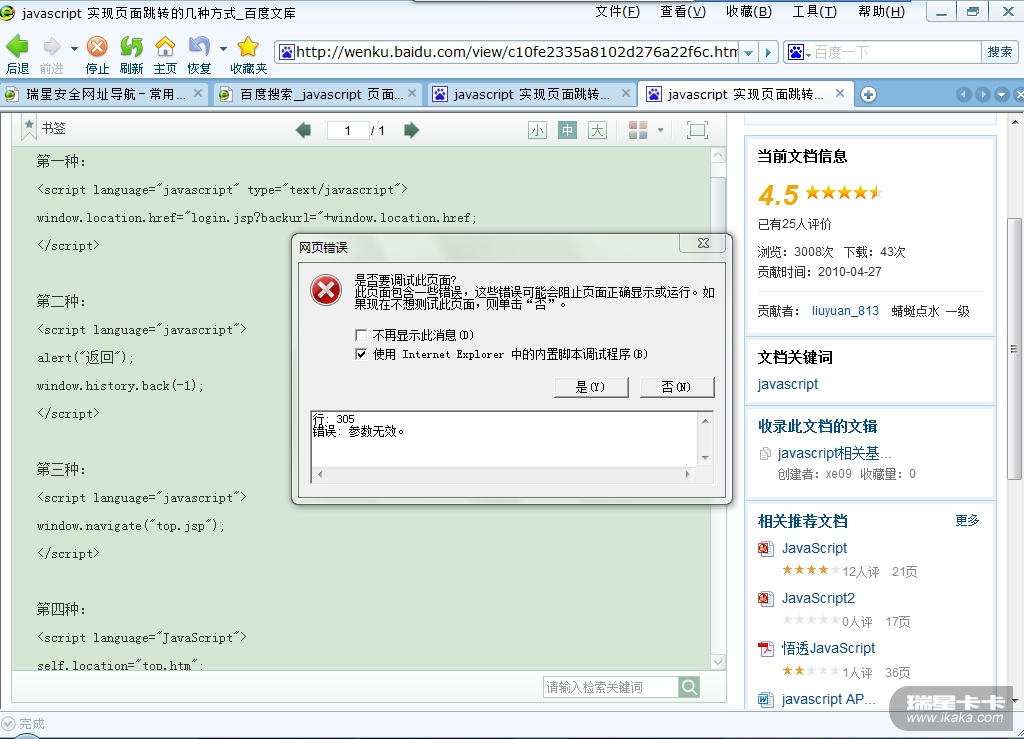Toggle fullscreen view of document
This screenshot has height=739, width=1024.
point(697,130)
